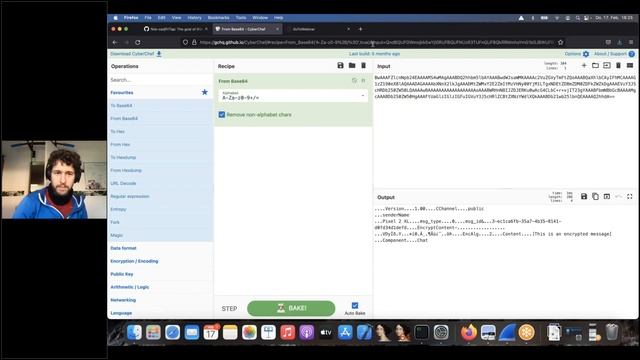
Task: Open the View menu
Action: [176, 18]
